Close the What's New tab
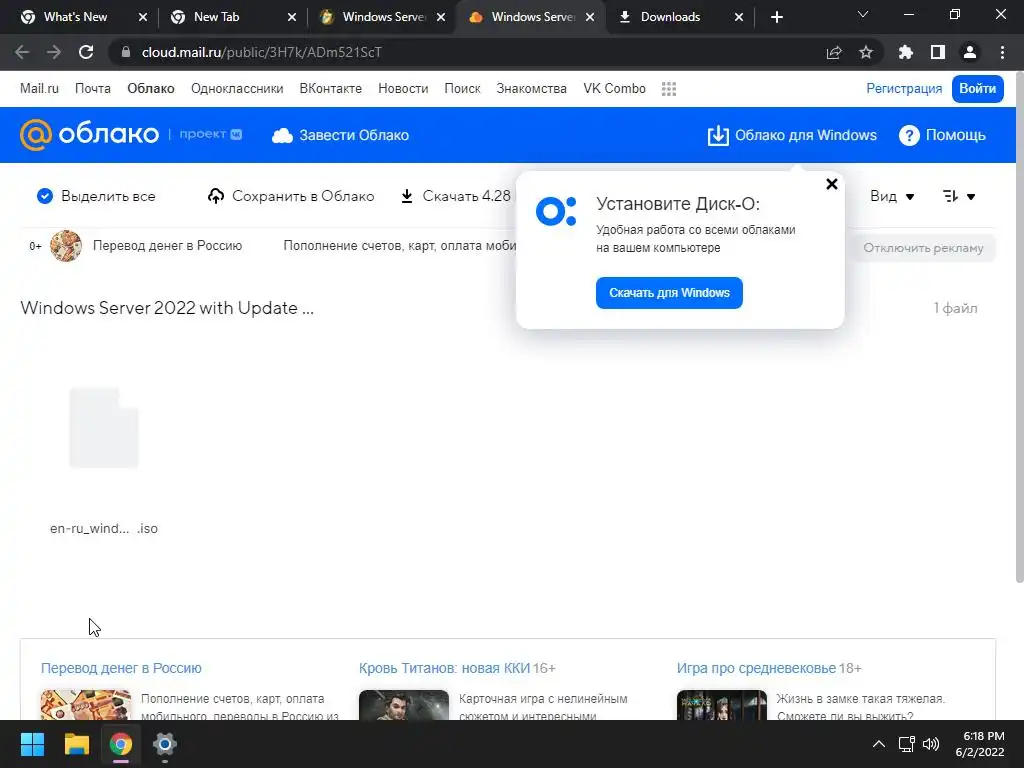Screen dimensions: 1024x768 coord(143,17)
